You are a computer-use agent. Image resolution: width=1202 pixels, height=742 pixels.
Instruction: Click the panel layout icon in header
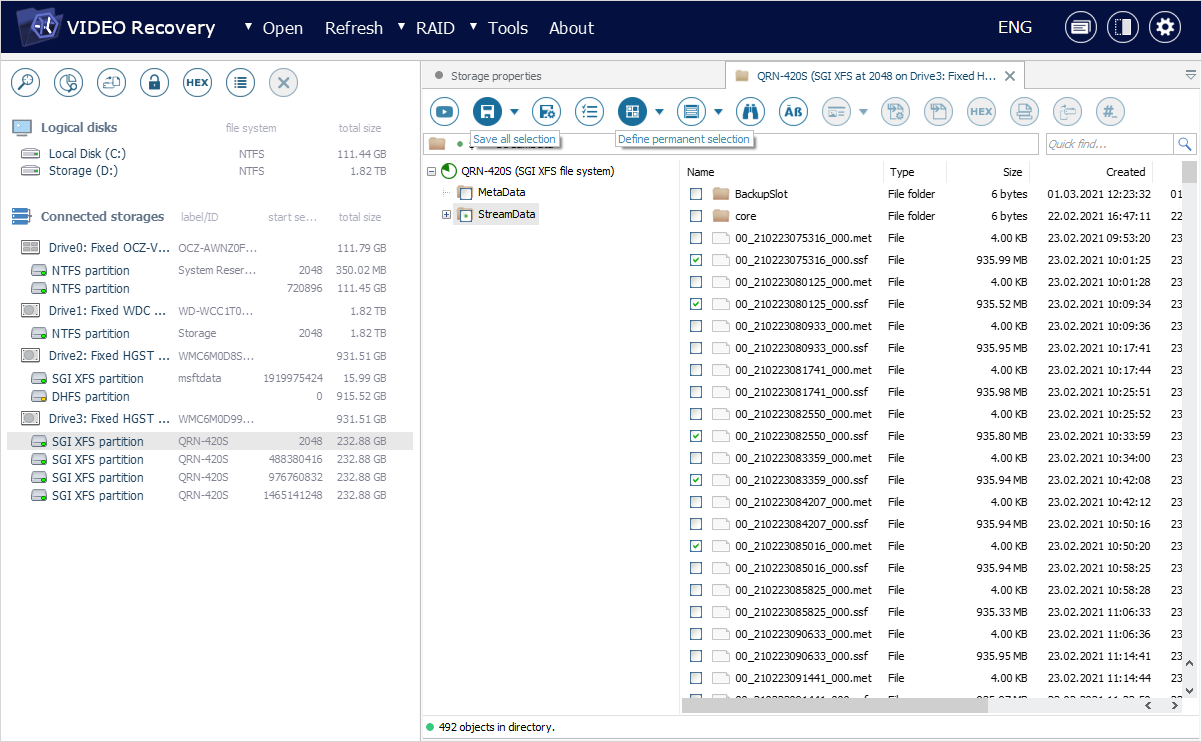point(1123,27)
